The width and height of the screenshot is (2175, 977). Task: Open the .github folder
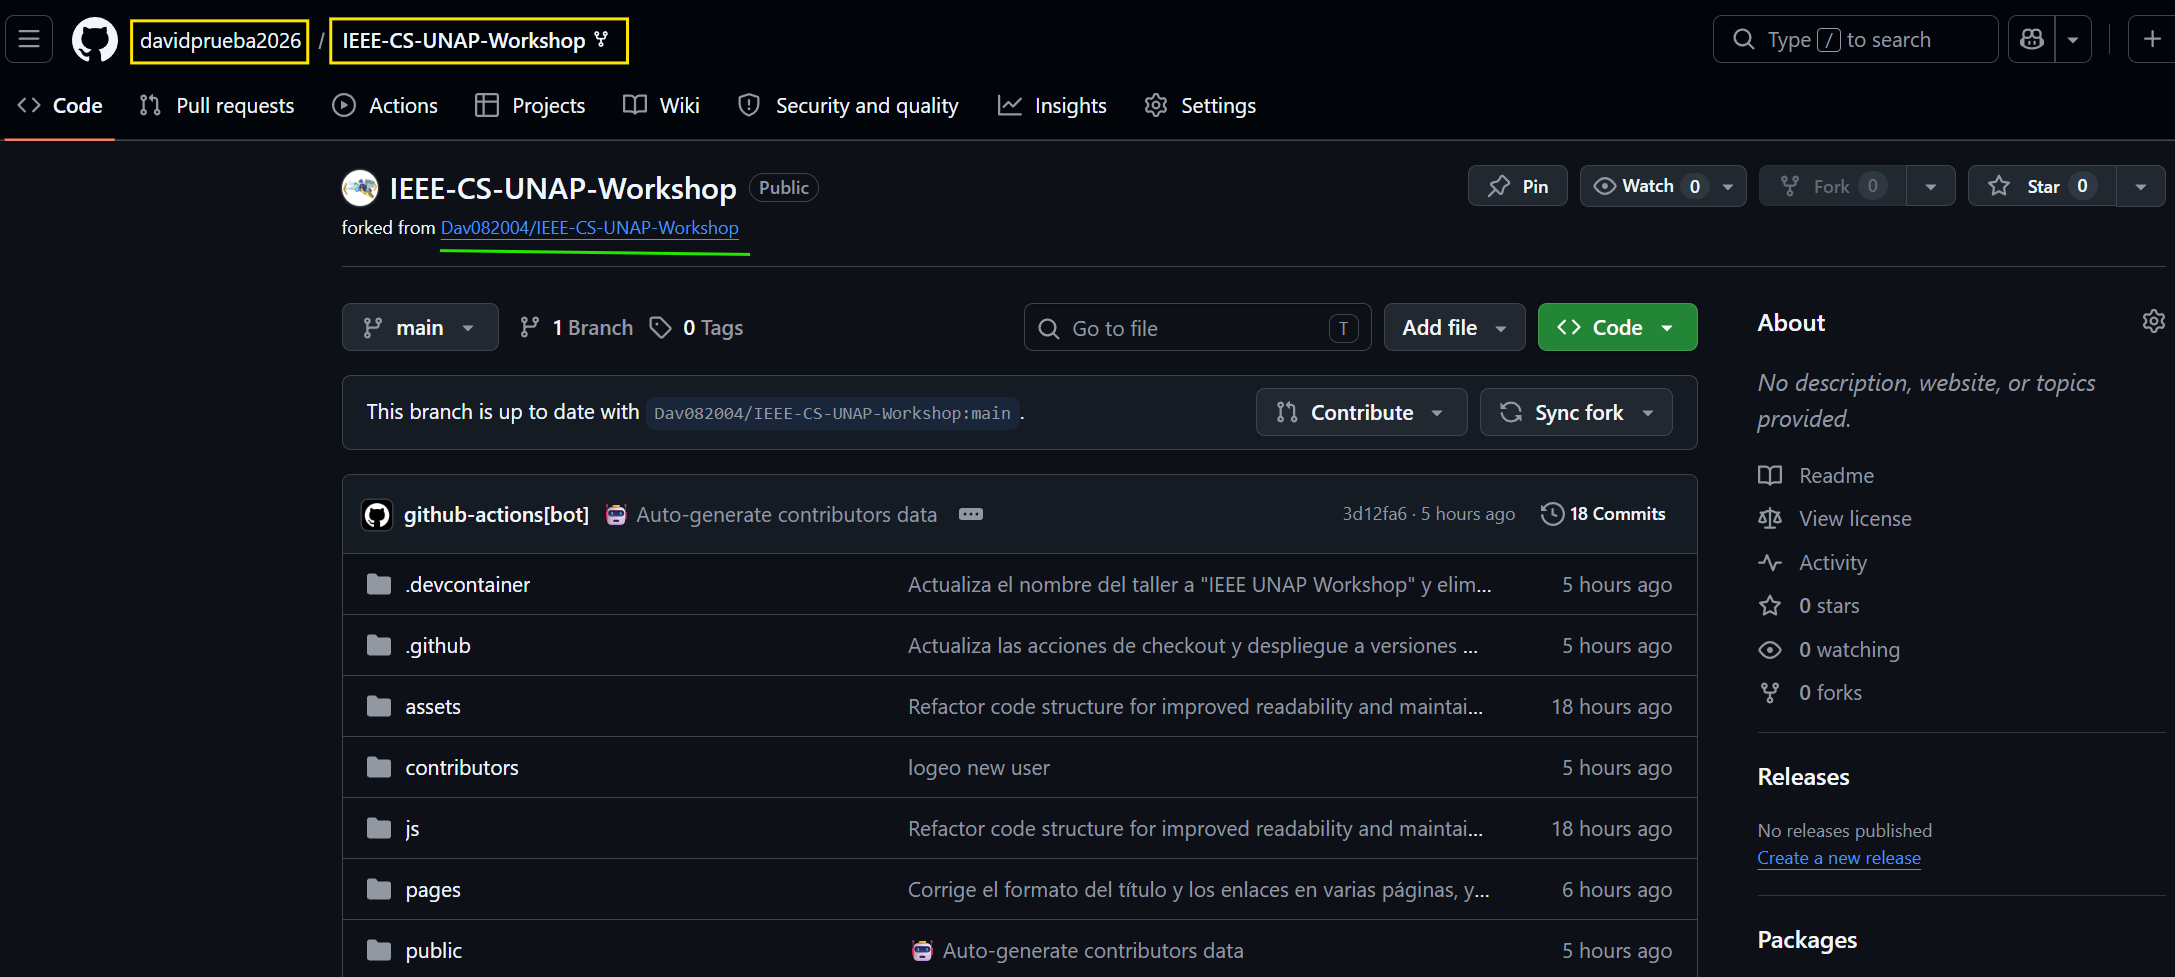[437, 646]
